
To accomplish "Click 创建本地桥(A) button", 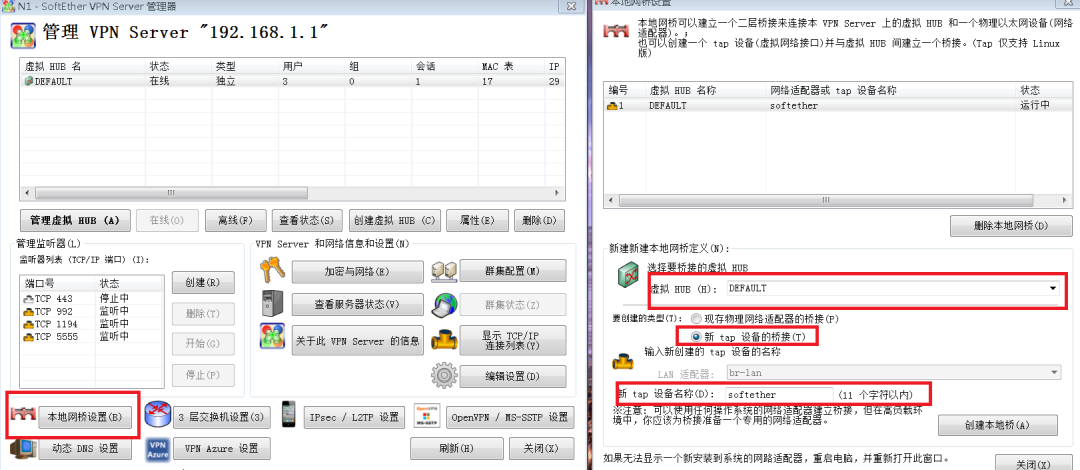I will pos(997,425).
